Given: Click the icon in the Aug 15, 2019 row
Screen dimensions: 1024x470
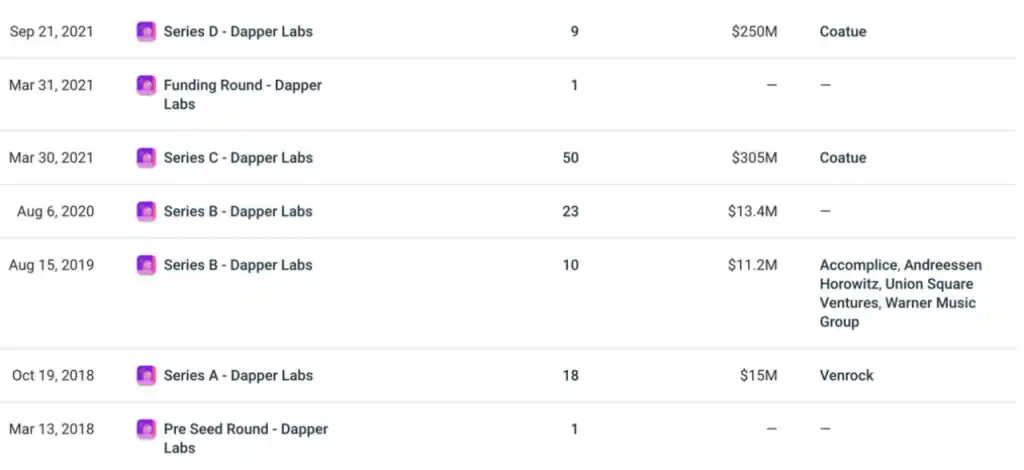Looking at the screenshot, I should point(146,266).
